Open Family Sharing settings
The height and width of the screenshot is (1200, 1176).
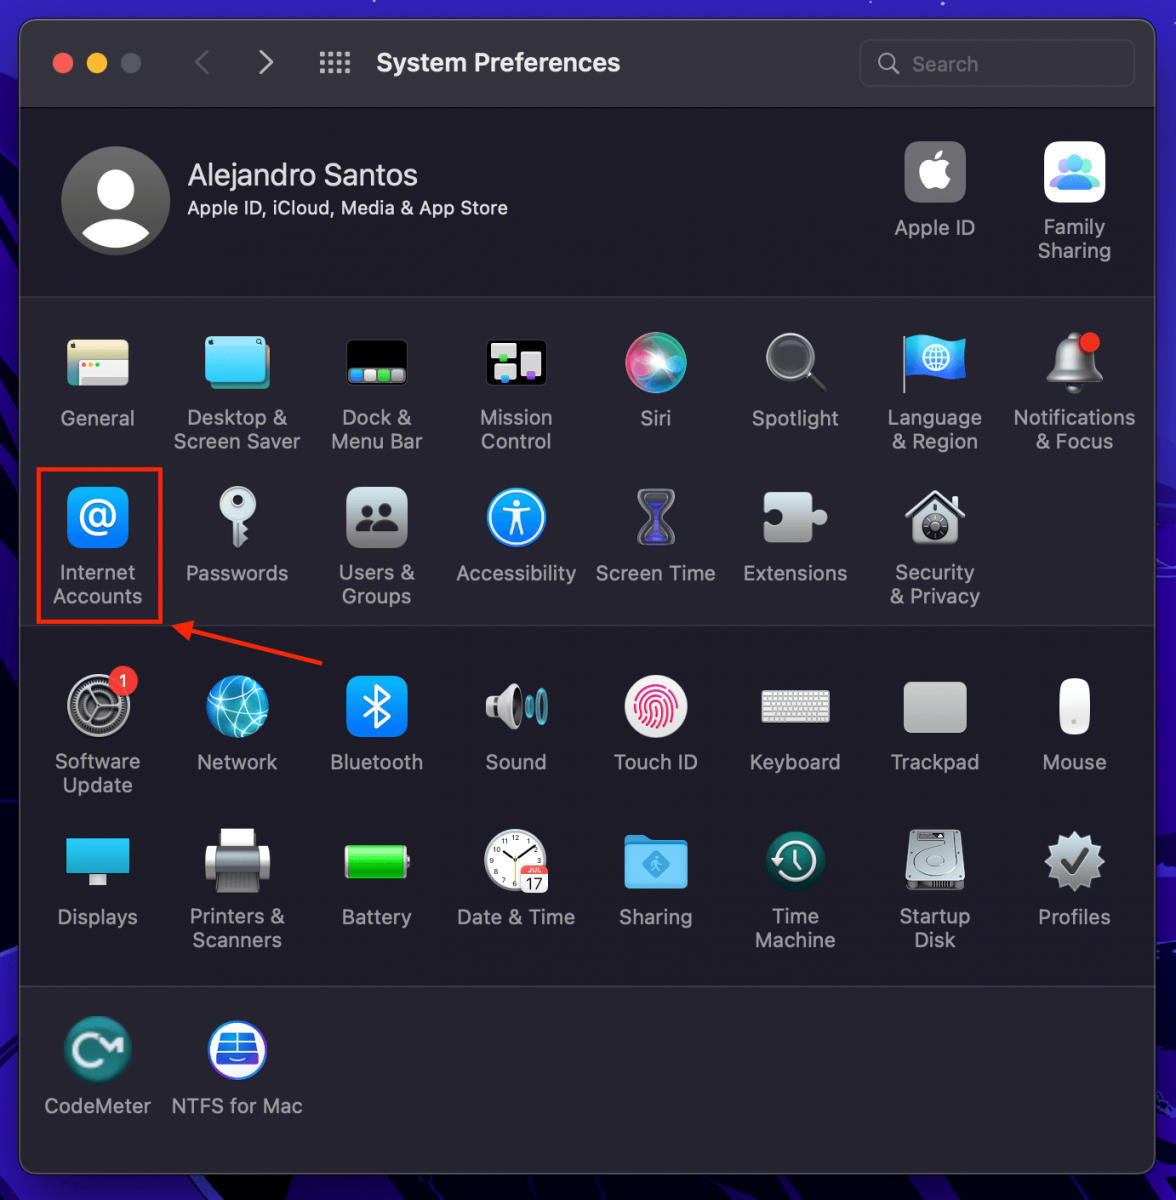(1074, 172)
